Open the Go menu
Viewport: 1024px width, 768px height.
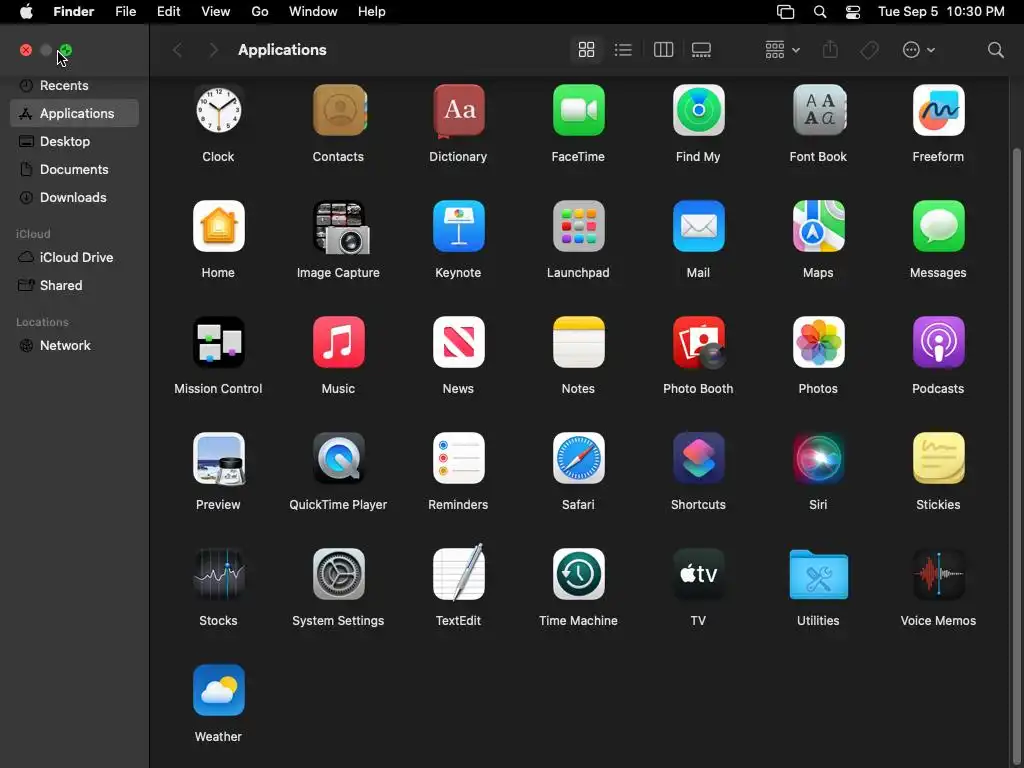pyautogui.click(x=260, y=12)
